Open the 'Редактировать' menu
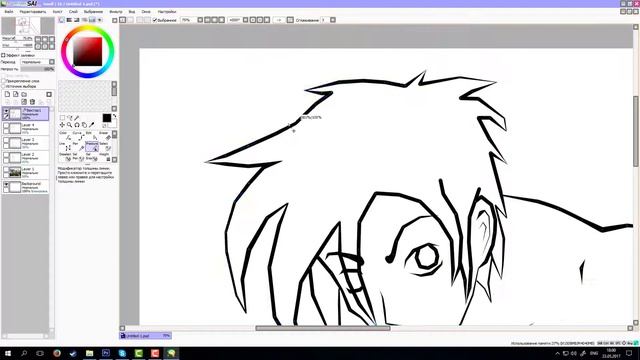 pos(33,12)
